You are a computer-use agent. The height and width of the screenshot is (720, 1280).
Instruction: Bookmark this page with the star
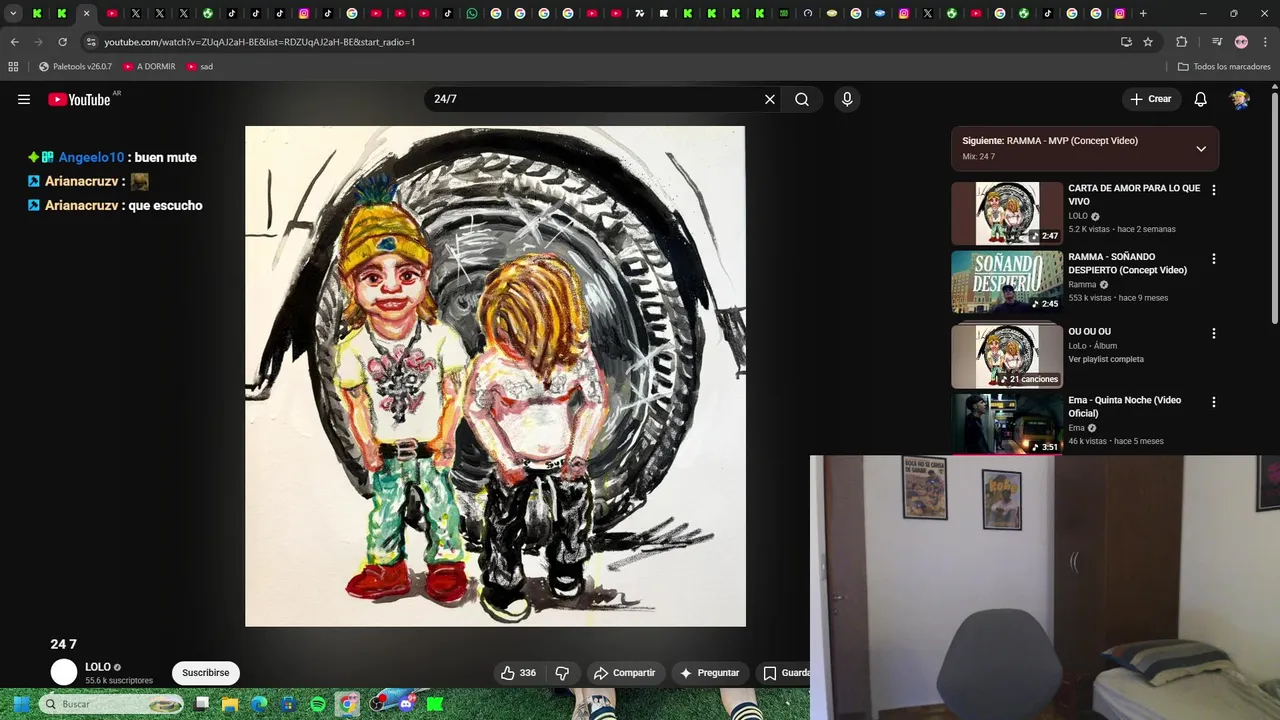1148,42
